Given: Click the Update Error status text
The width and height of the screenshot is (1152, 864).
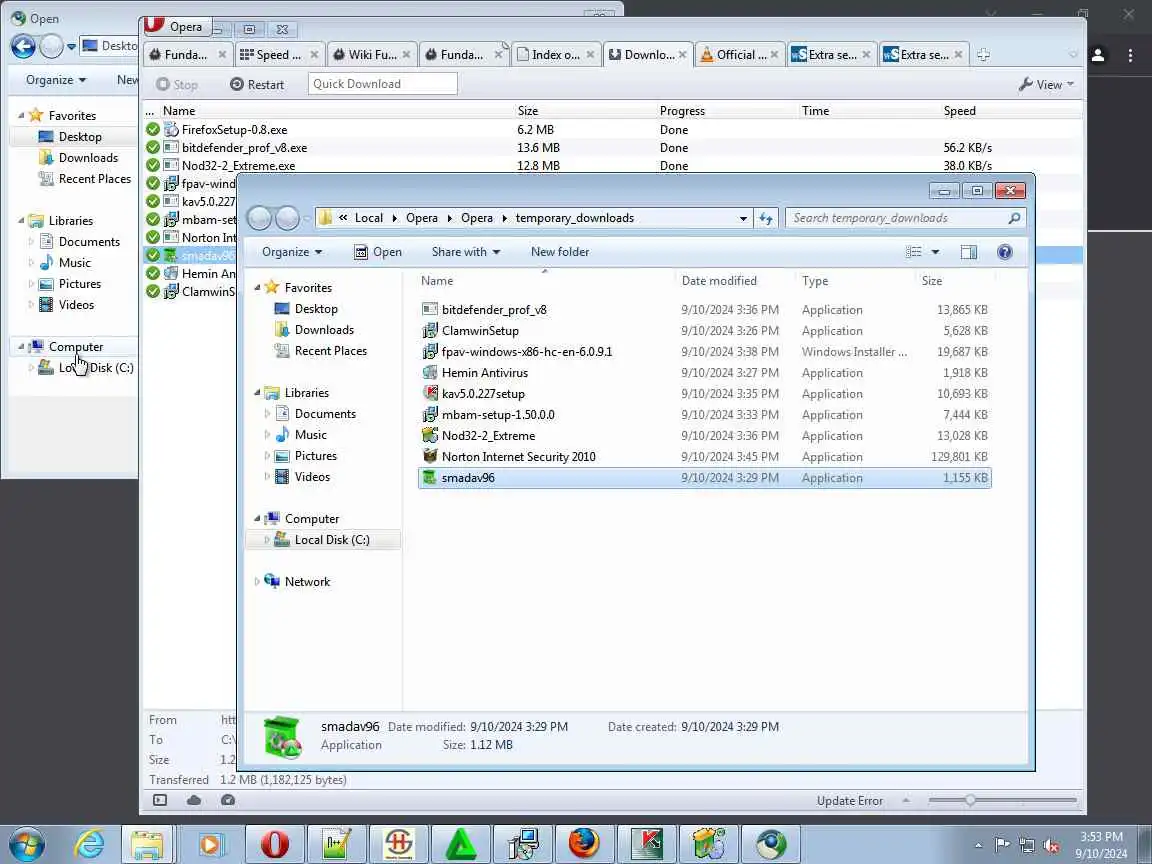Looking at the screenshot, I should (850, 801).
